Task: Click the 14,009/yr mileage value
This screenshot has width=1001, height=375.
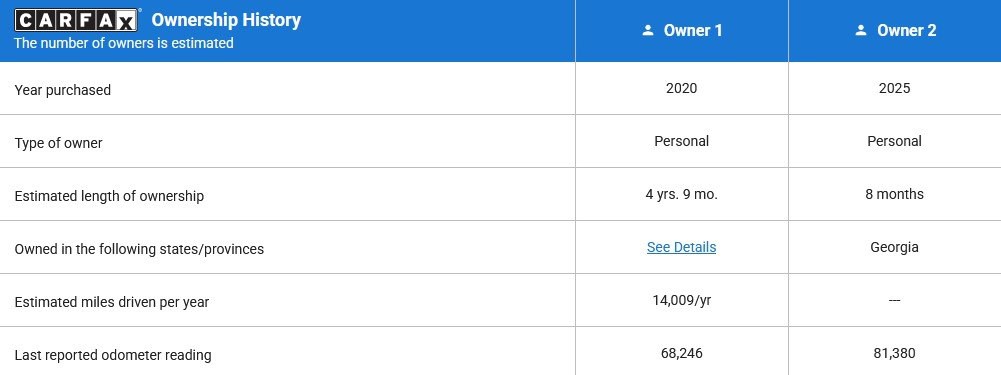Action: point(681,300)
